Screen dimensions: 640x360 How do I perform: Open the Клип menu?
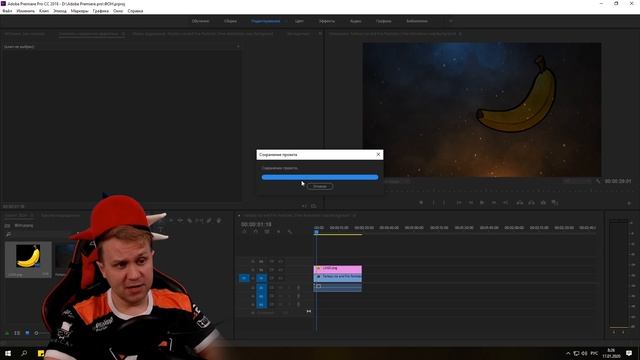tap(44, 11)
